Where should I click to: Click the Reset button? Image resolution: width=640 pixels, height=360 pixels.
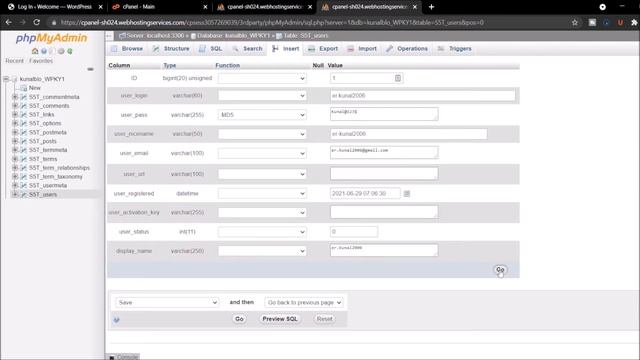point(324,319)
